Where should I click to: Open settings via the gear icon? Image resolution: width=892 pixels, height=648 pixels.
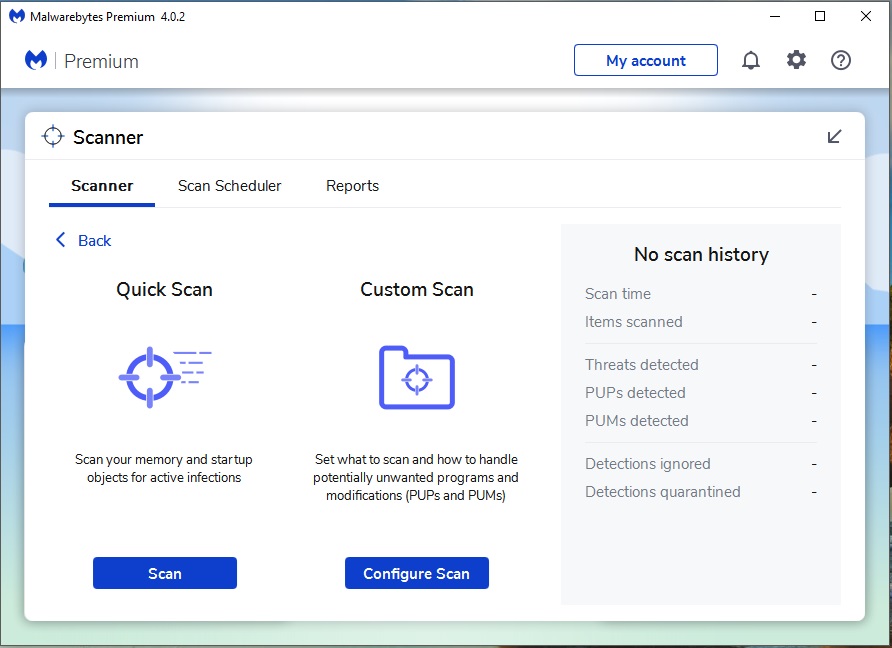(796, 60)
